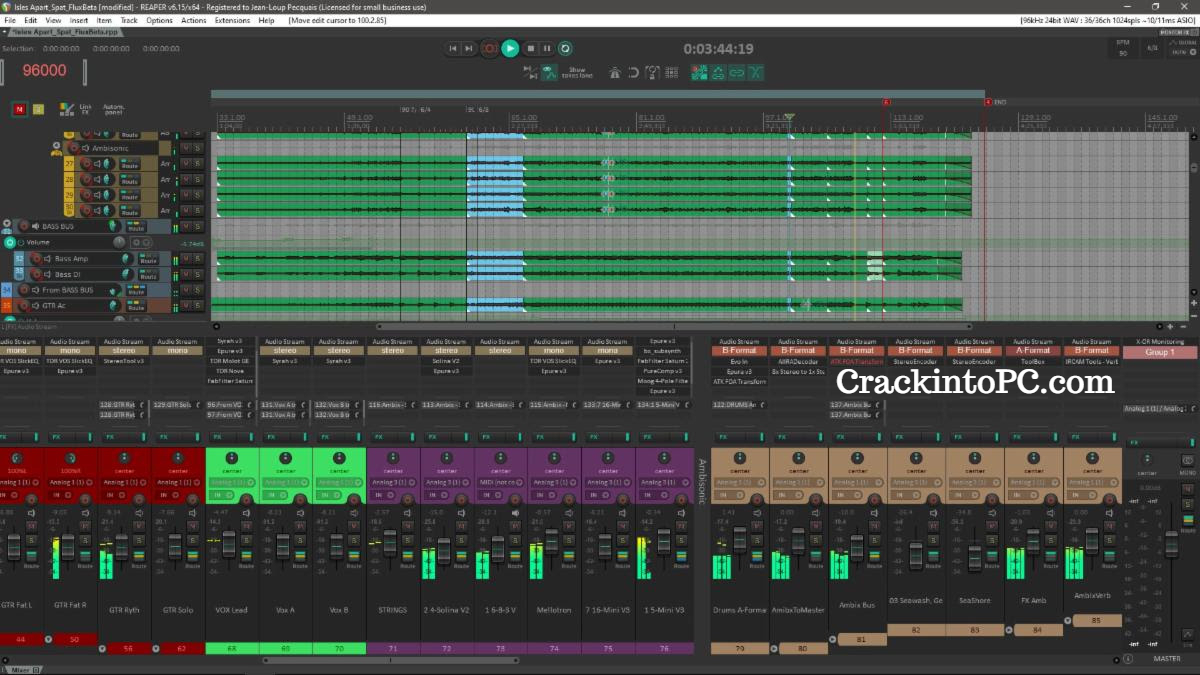This screenshot has width=1200, height=675.
Task: Toggle the snap magnet icon in the toolbar
Action: [633, 72]
